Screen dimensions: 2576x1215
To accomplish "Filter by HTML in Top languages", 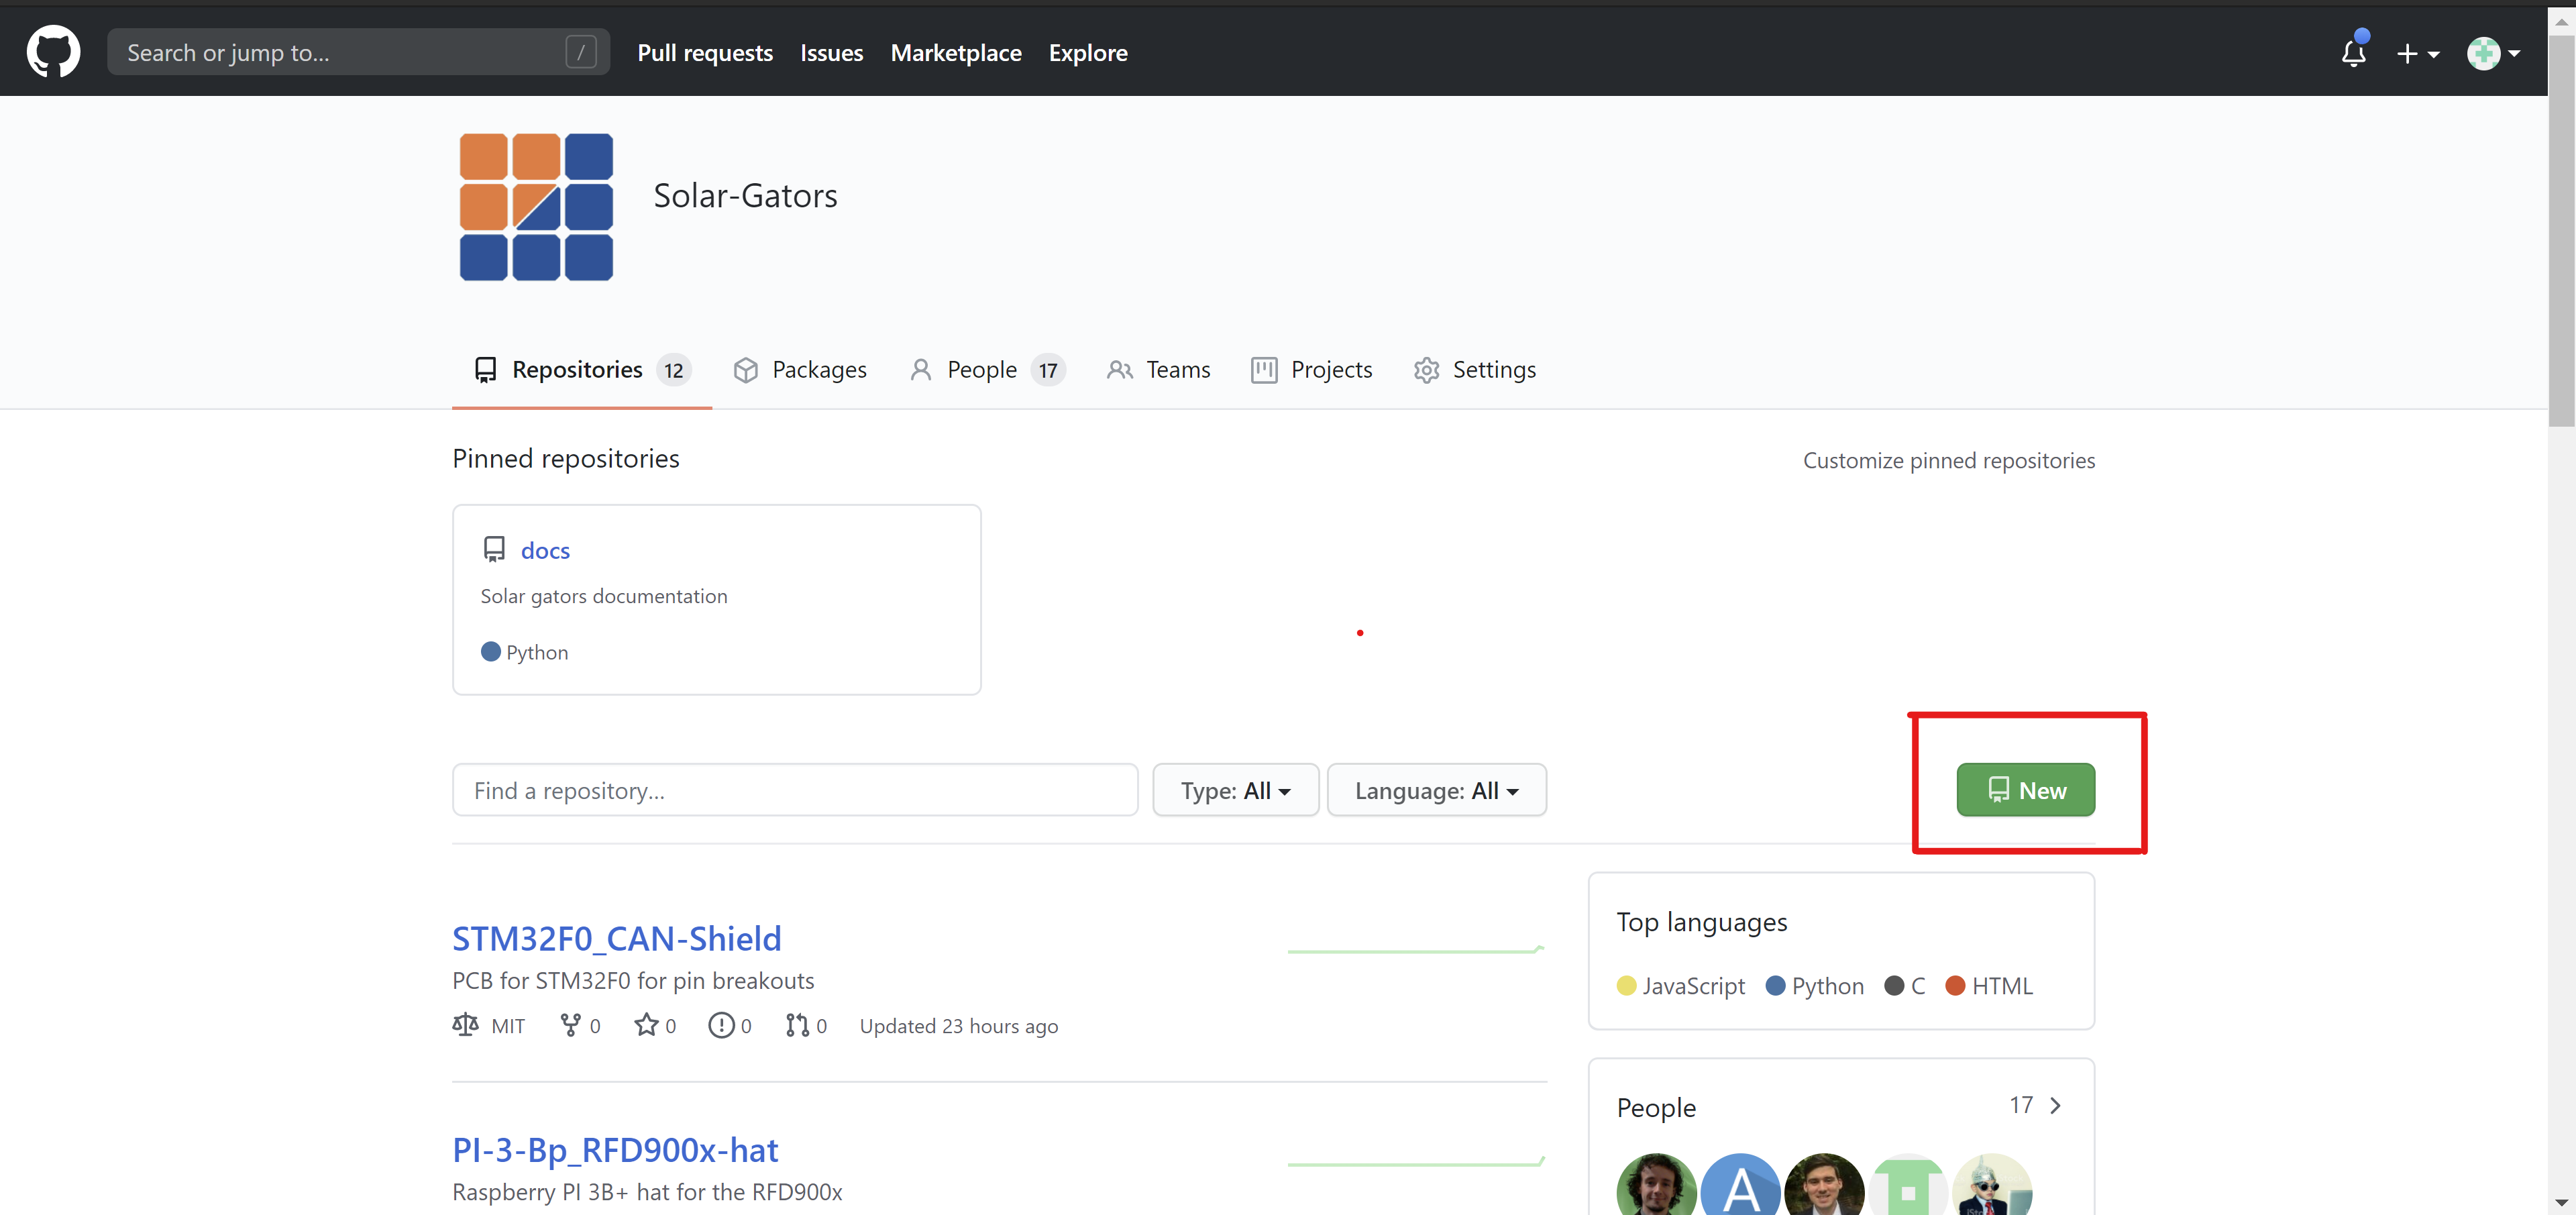I will tap(1989, 985).
